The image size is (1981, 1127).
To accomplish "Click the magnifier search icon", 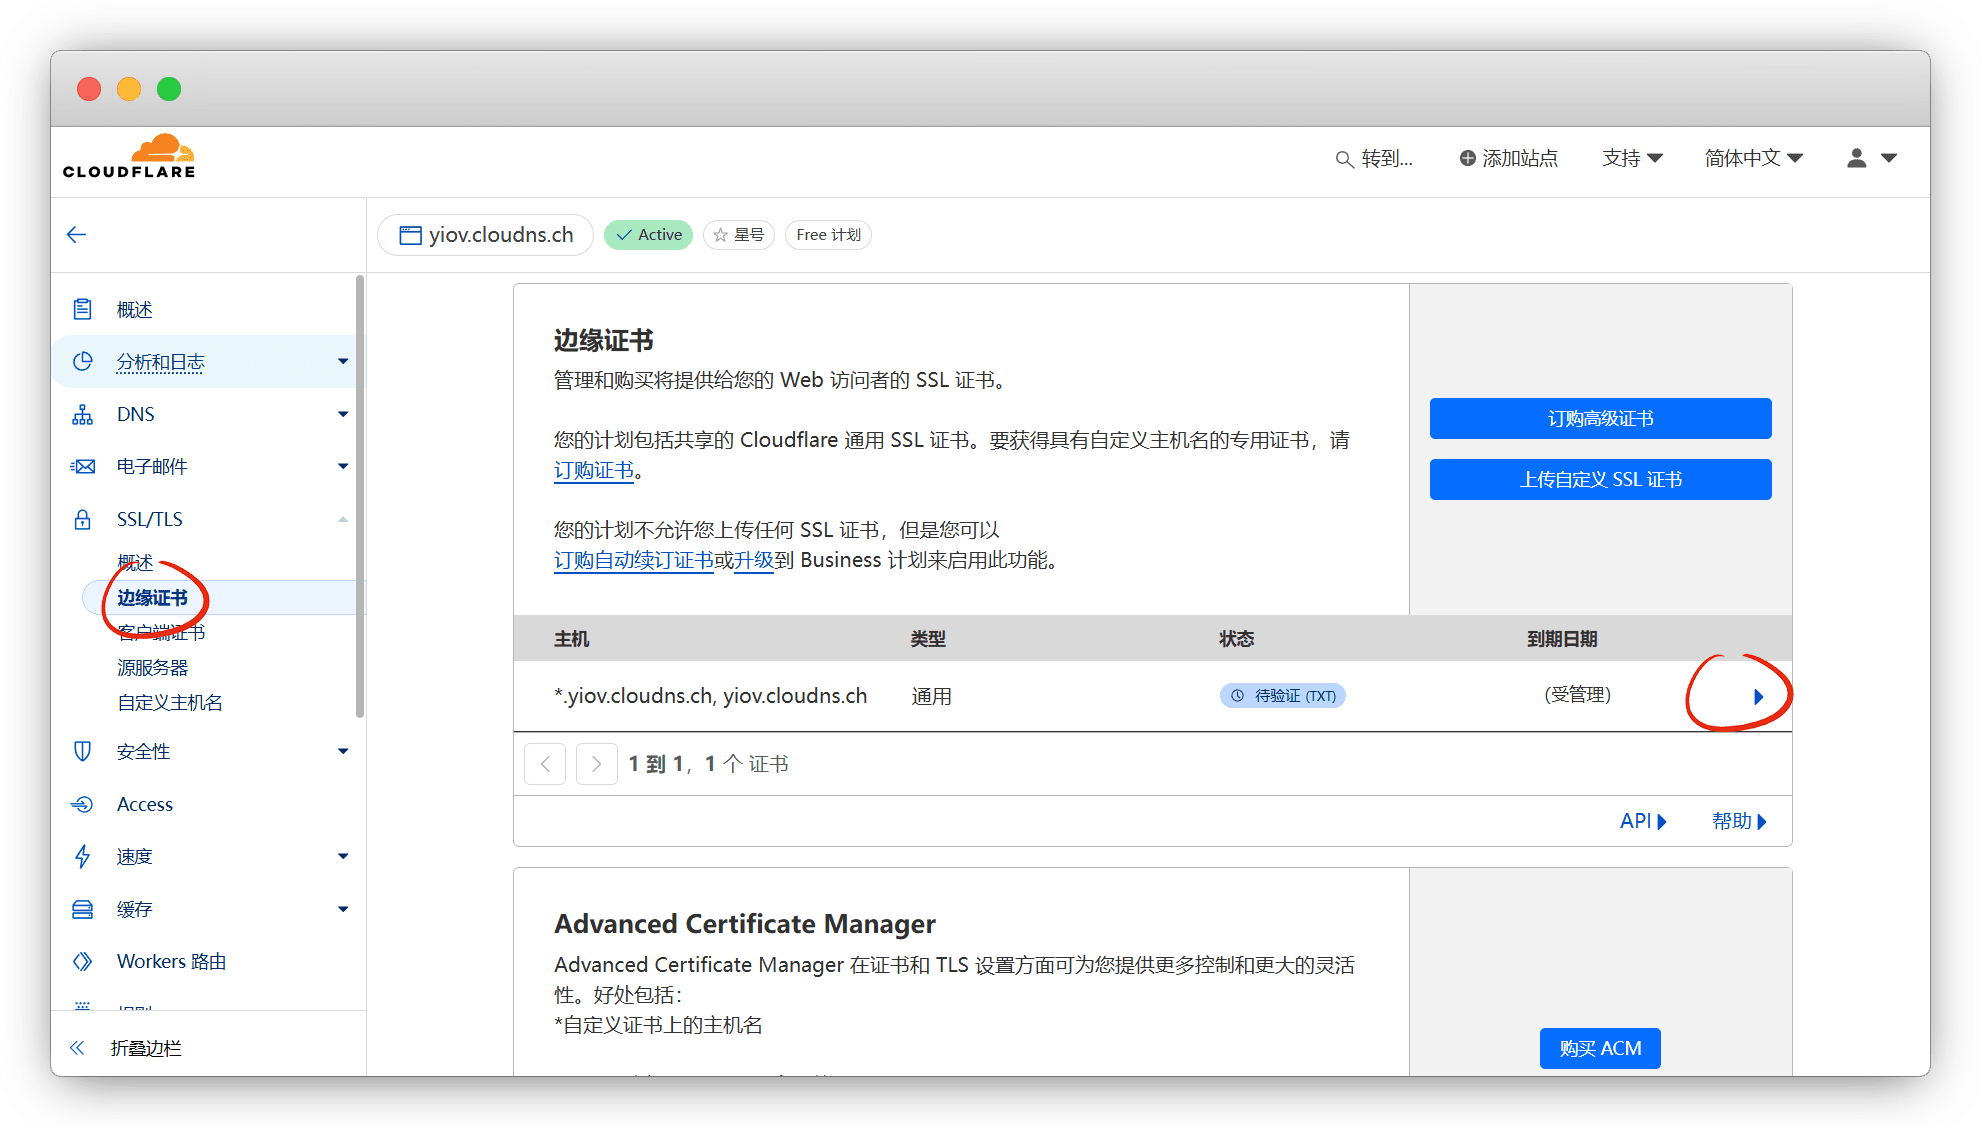I will pyautogui.click(x=1344, y=159).
